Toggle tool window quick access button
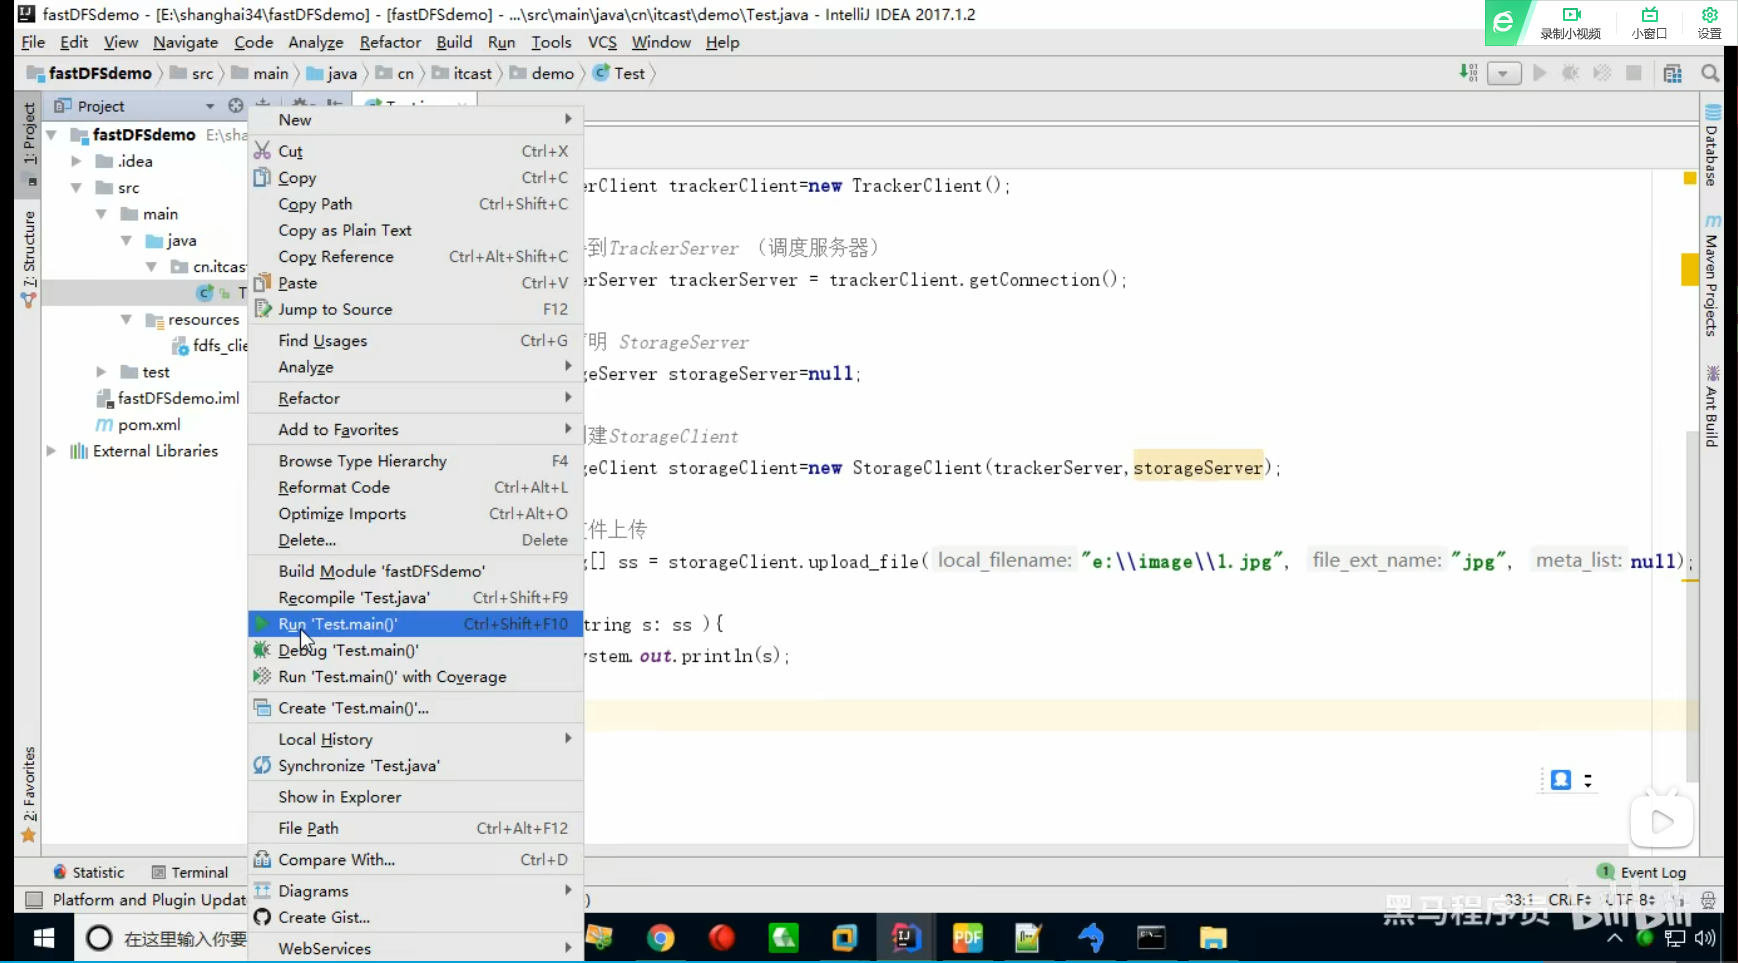 point(33,900)
